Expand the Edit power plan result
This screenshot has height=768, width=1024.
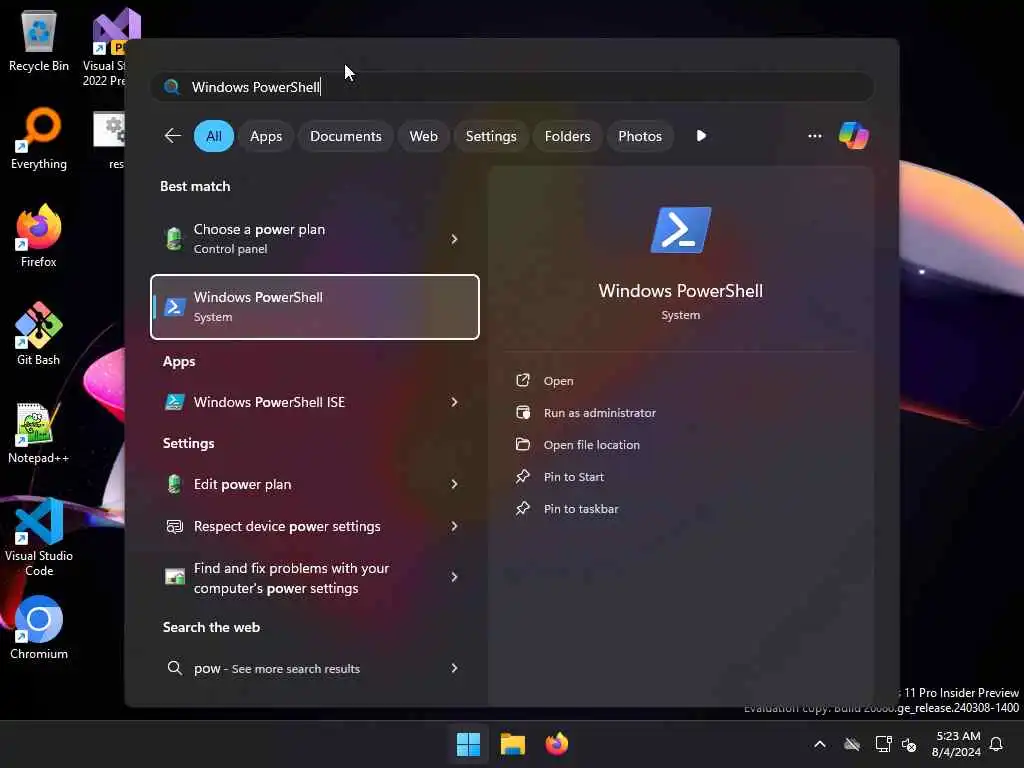[454, 484]
